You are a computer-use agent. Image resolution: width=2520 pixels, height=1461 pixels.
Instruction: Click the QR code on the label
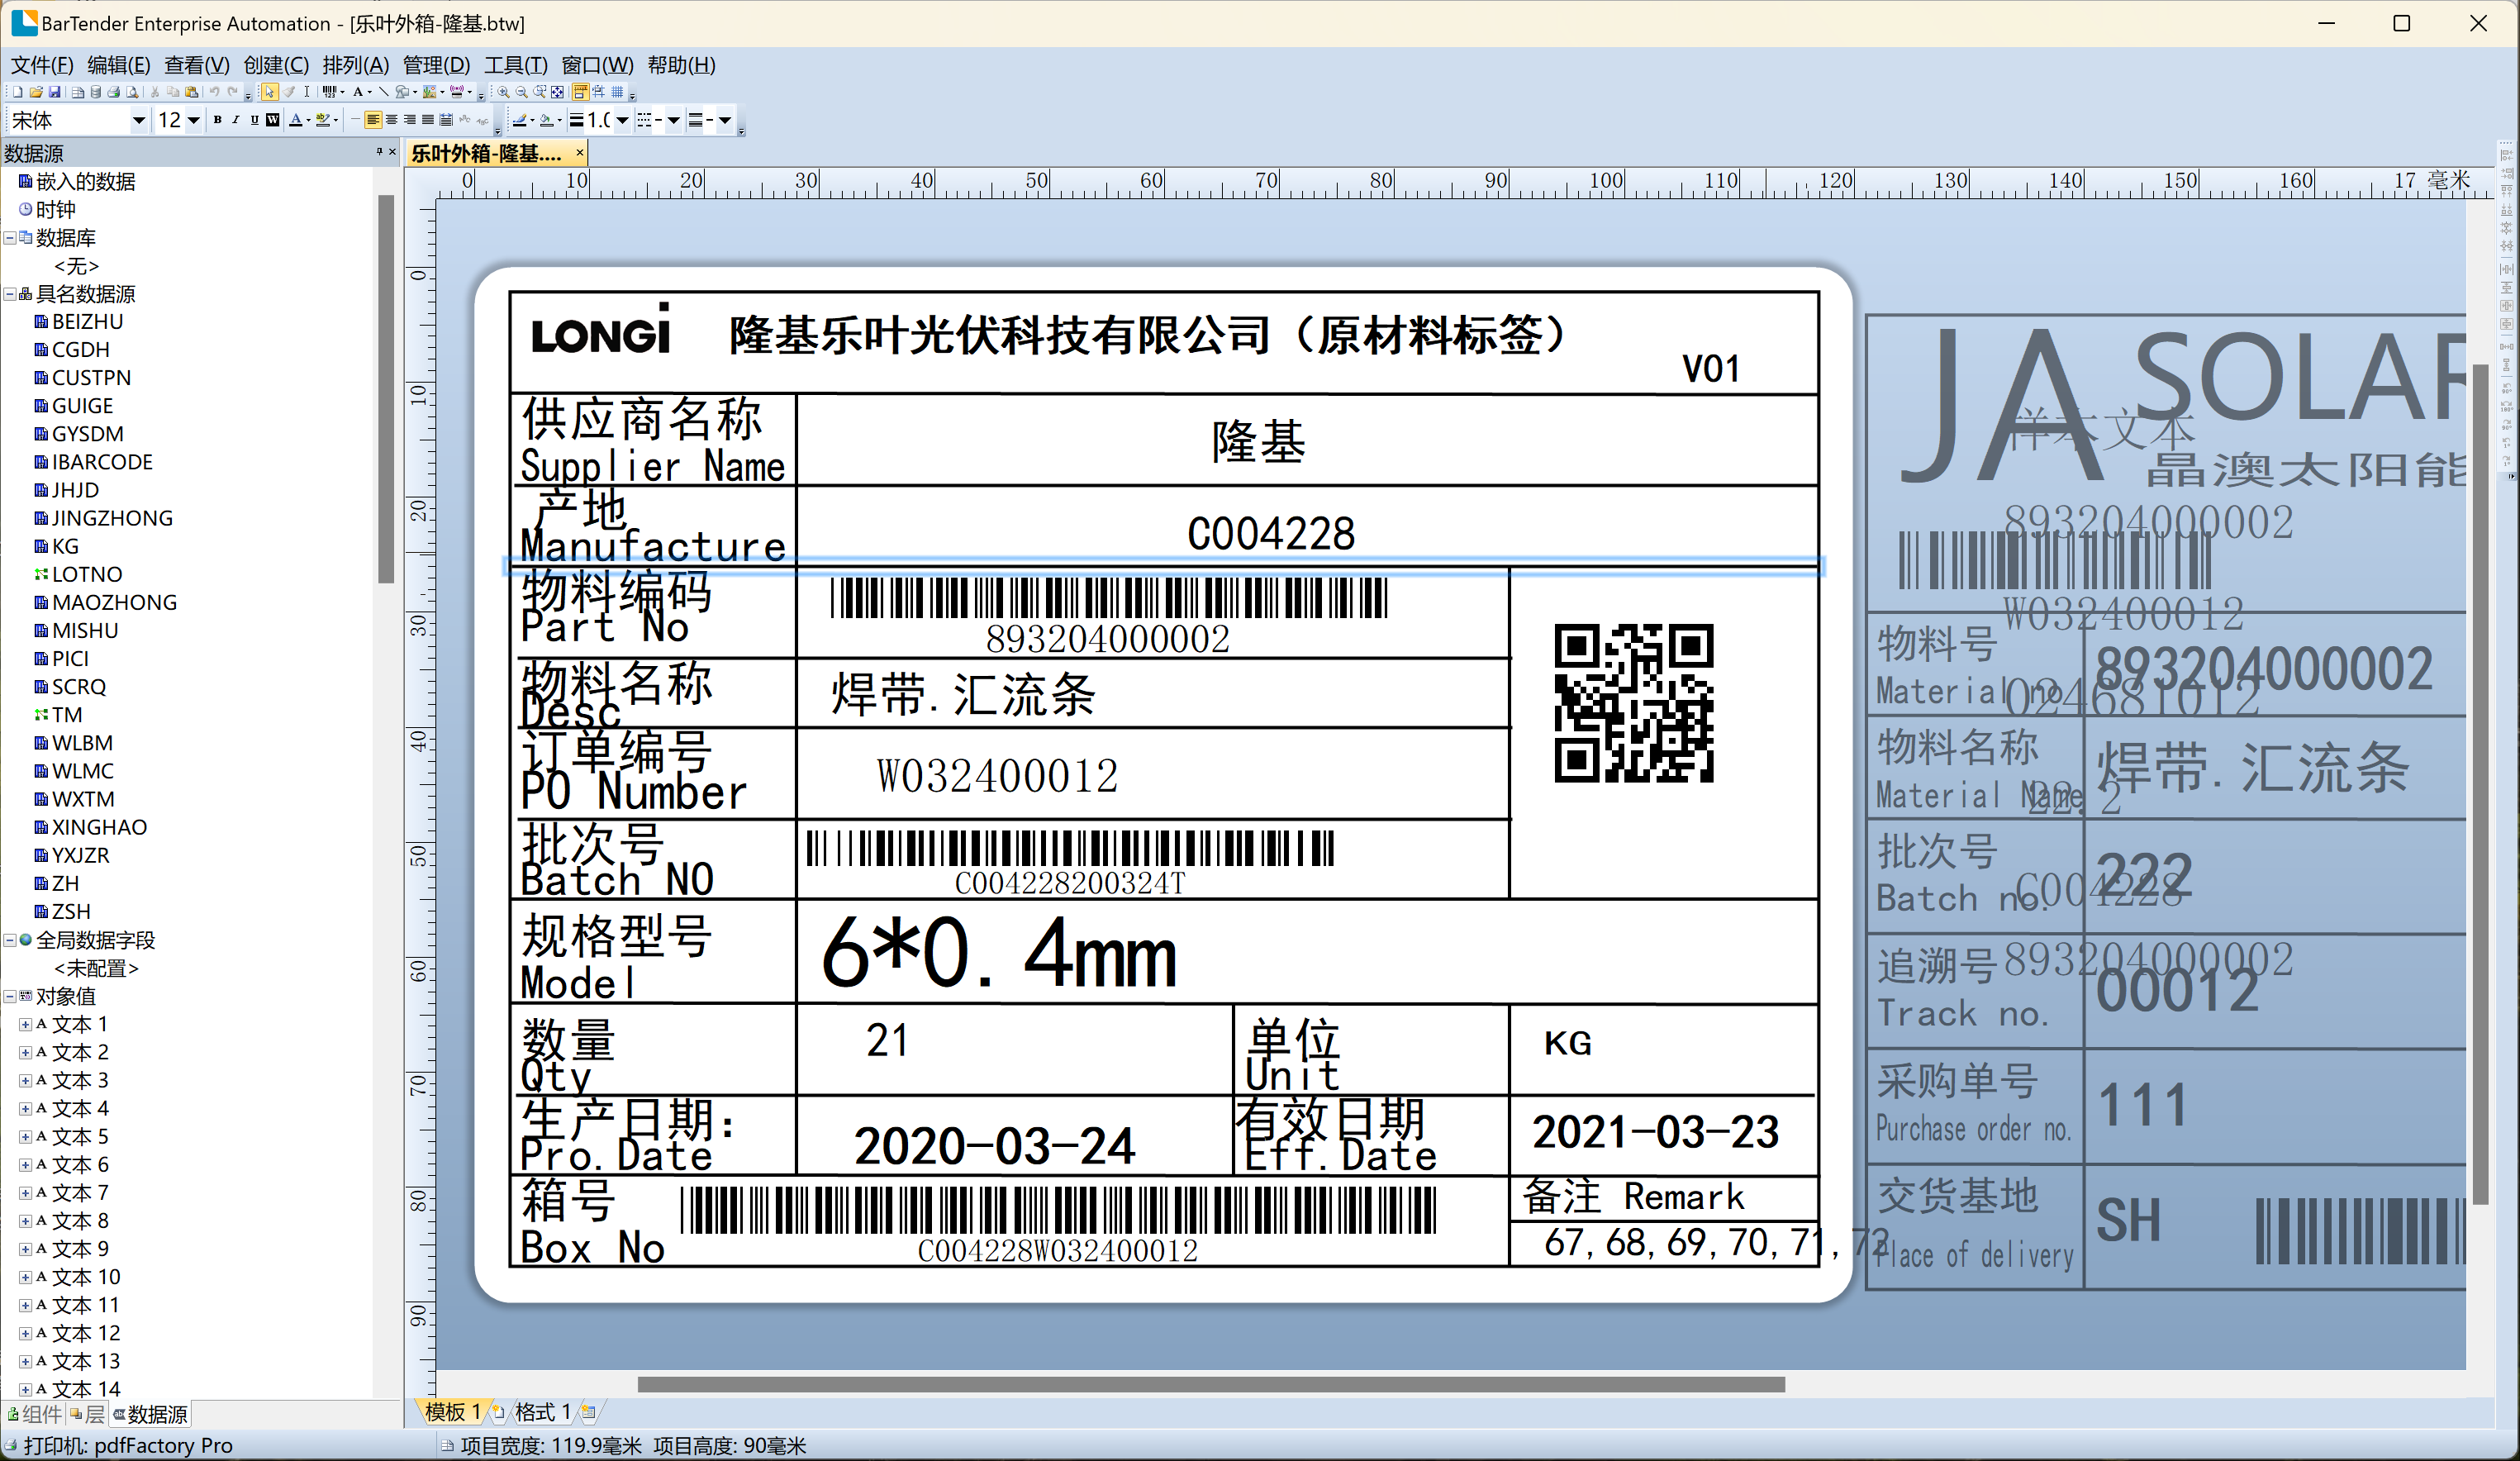coord(1633,703)
